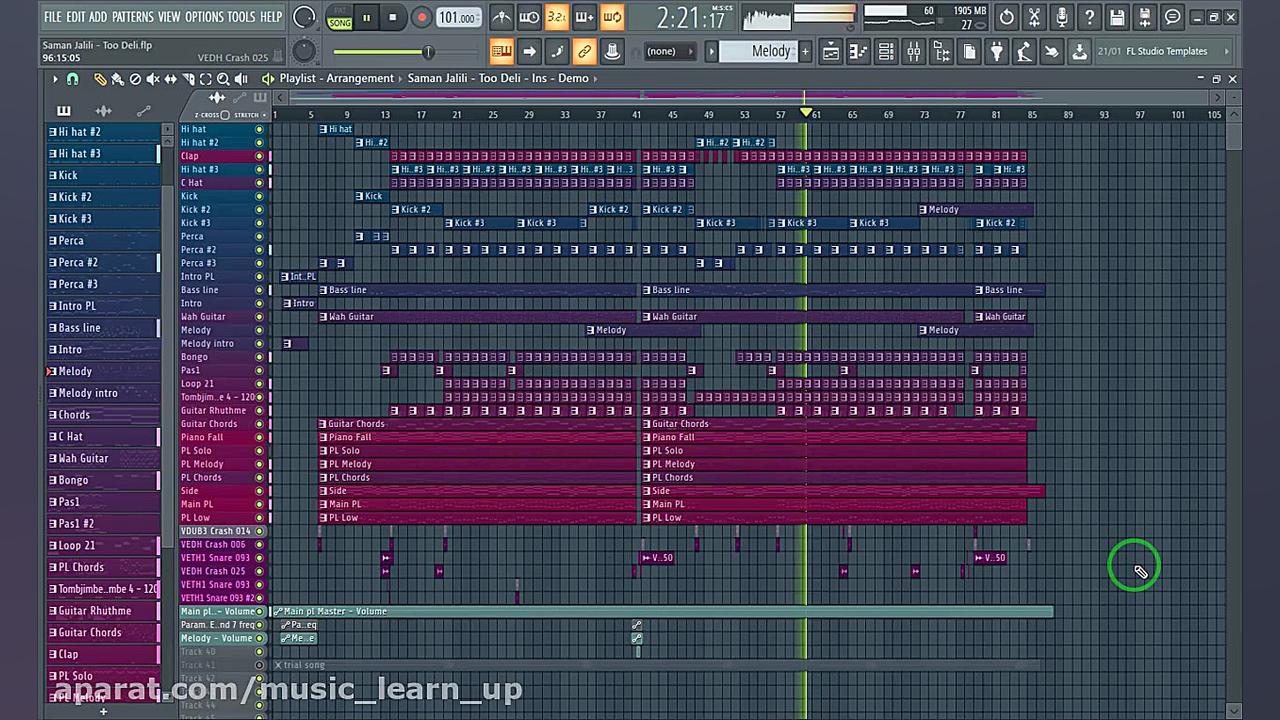Open the EDIT menu
The width and height of the screenshot is (1280, 720).
click(x=75, y=17)
